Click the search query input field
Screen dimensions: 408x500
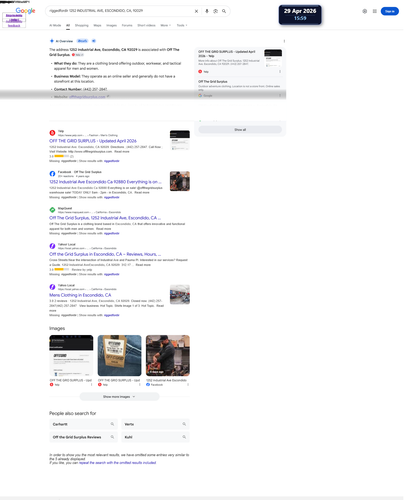pyautogui.click(x=120, y=11)
